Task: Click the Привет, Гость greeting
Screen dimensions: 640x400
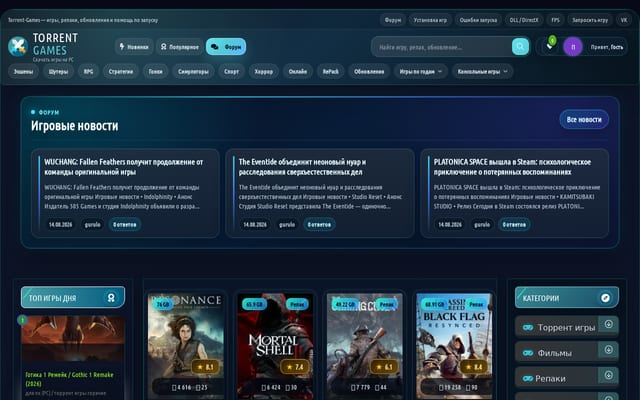Action: [x=607, y=47]
